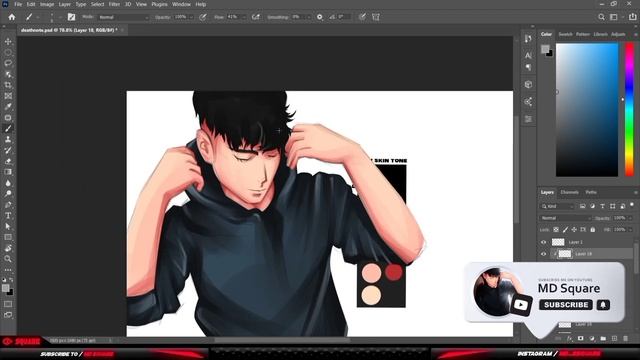The height and width of the screenshot is (360, 640).
Task: Toggle lock all layer button
Action: (x=593, y=230)
